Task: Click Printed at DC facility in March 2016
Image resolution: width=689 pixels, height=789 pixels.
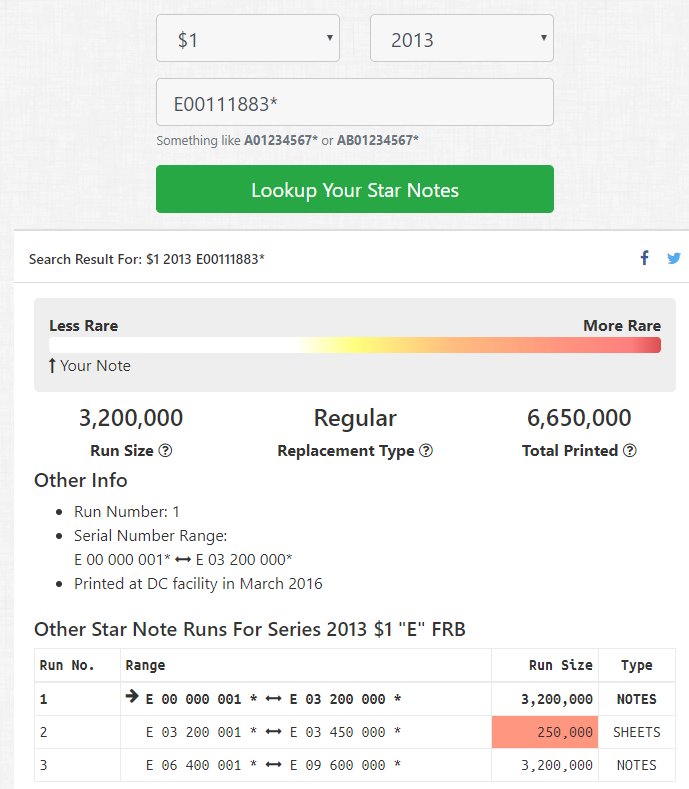Action: pos(198,584)
